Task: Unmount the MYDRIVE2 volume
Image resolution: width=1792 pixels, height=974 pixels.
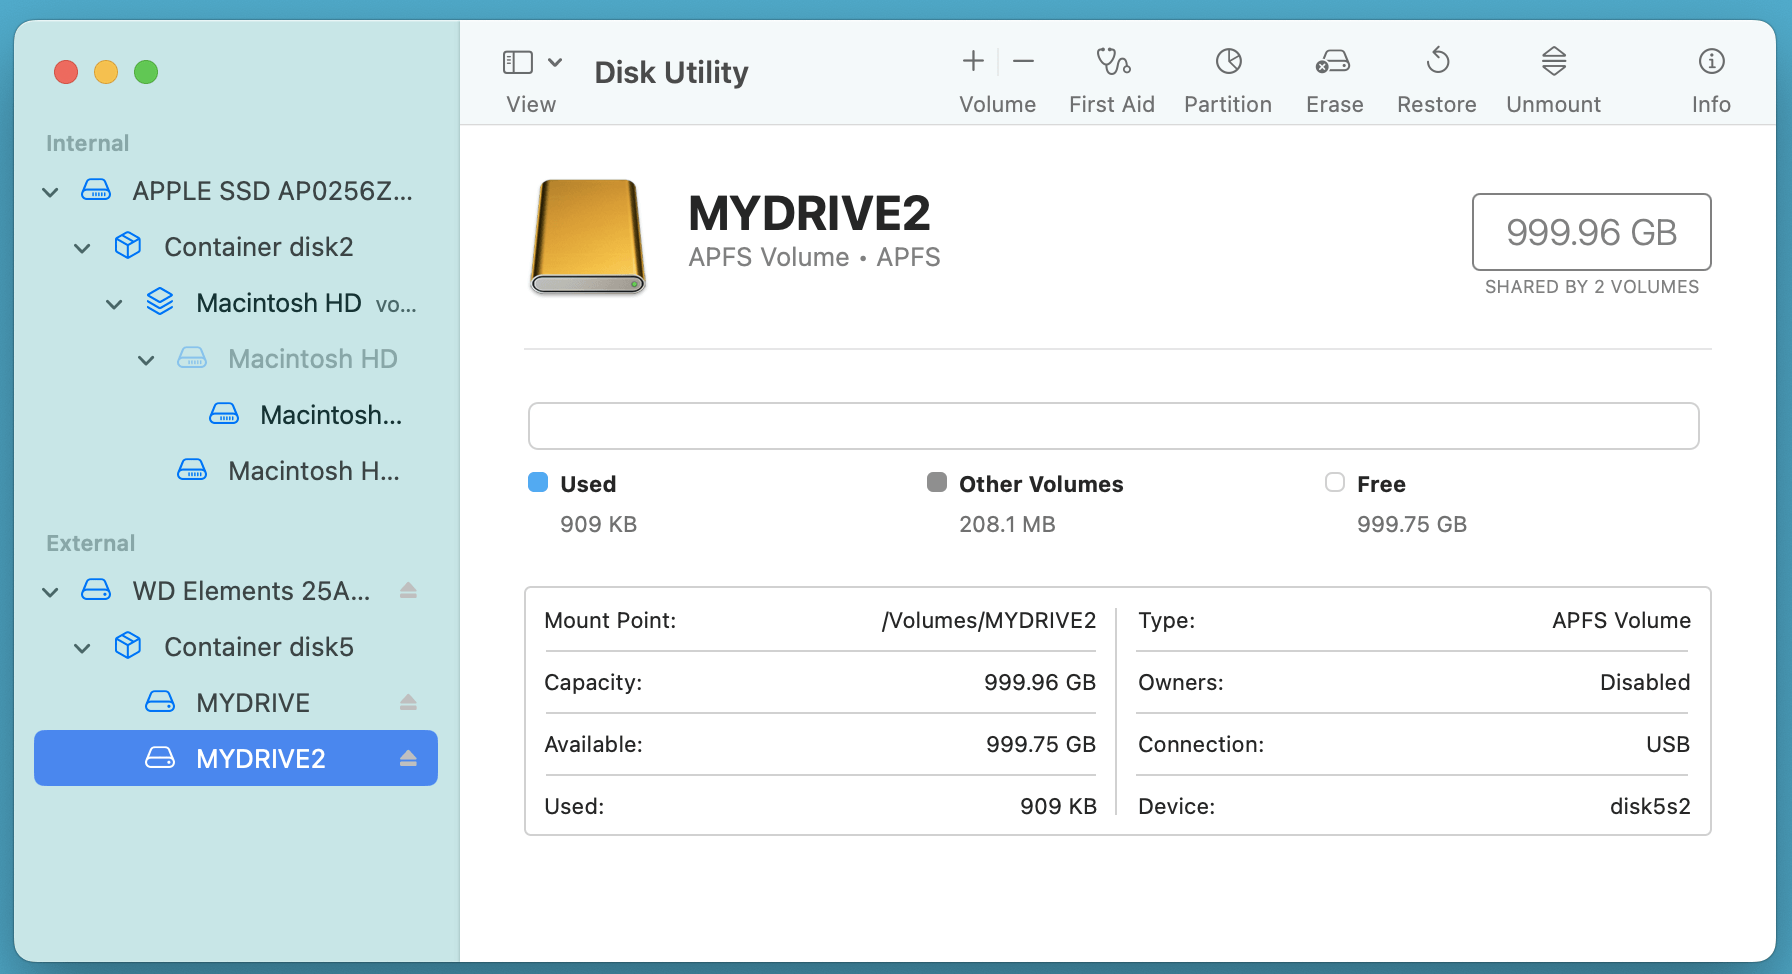Action: click(1553, 75)
